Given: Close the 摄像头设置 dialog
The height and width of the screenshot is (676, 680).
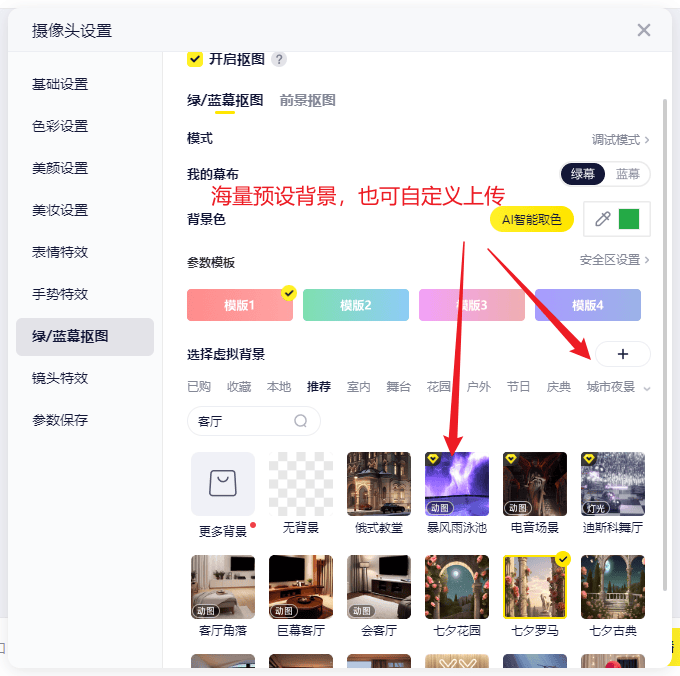Looking at the screenshot, I should (644, 30).
